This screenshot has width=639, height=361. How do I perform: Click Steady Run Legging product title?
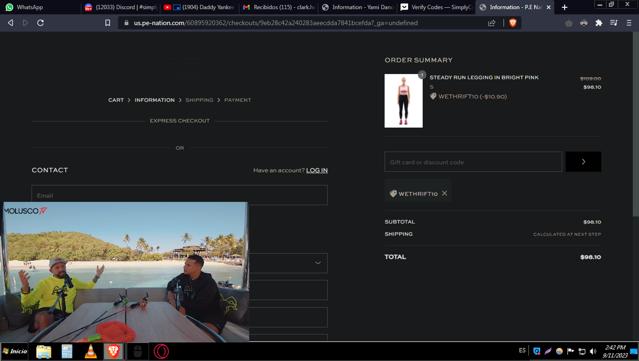pyautogui.click(x=484, y=77)
